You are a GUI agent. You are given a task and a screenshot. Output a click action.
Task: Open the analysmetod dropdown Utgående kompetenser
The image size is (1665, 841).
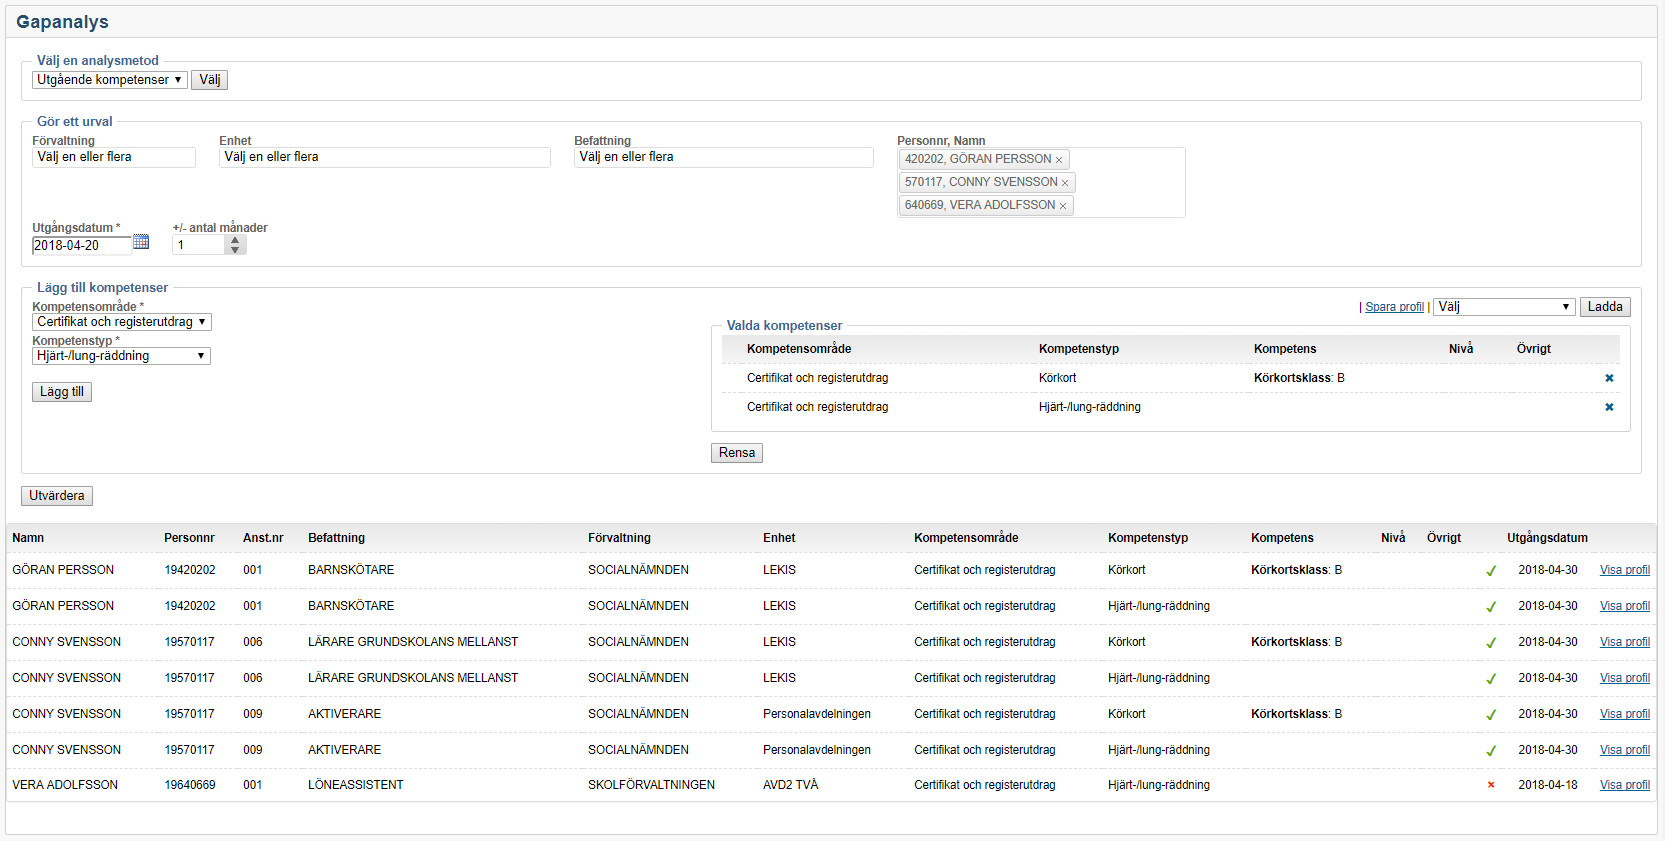click(109, 80)
